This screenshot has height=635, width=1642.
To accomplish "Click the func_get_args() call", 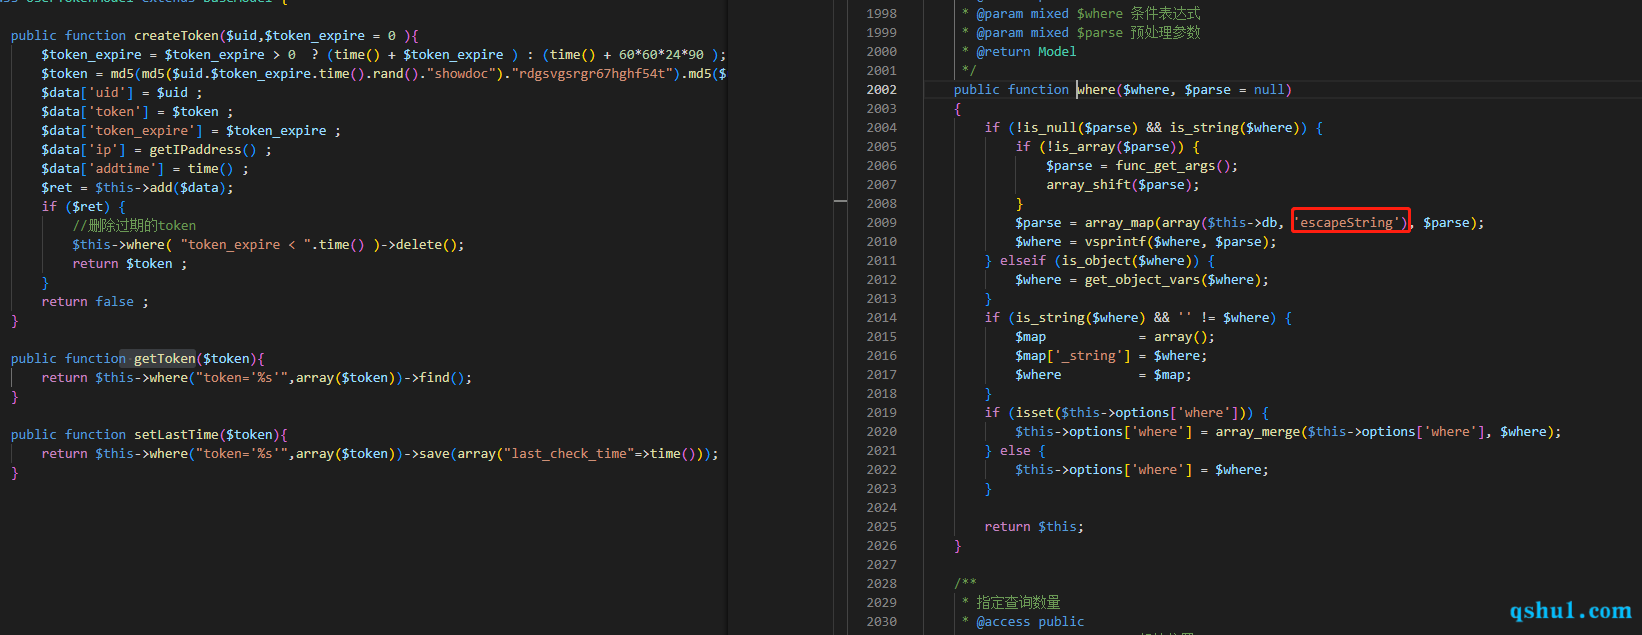I will click(1177, 165).
